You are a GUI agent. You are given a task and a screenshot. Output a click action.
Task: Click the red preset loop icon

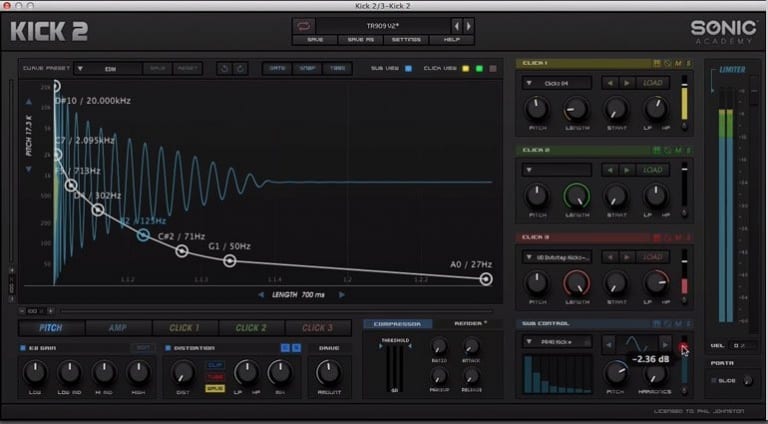point(305,25)
